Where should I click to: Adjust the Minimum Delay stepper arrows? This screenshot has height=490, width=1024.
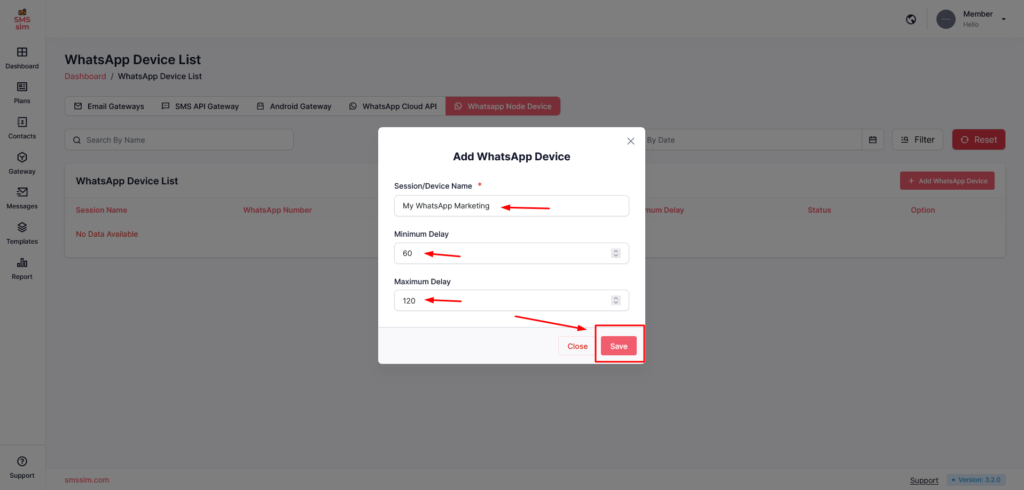click(x=616, y=253)
